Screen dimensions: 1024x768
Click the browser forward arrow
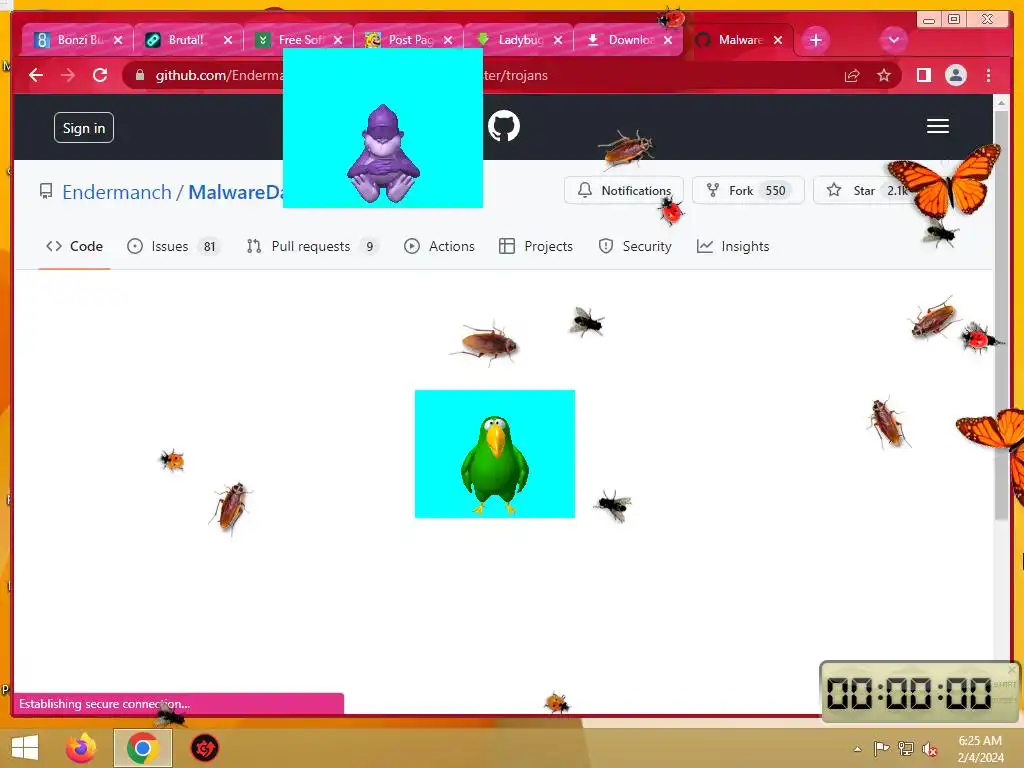tap(68, 75)
